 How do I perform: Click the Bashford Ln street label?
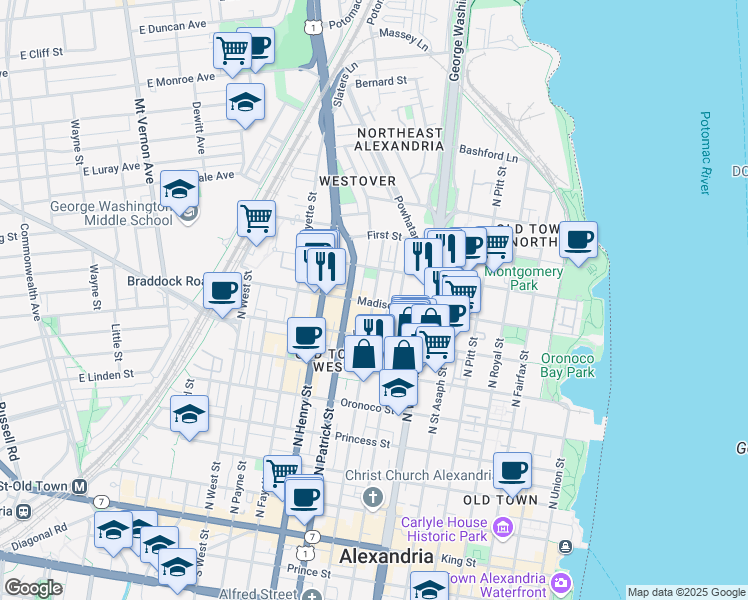(x=488, y=154)
